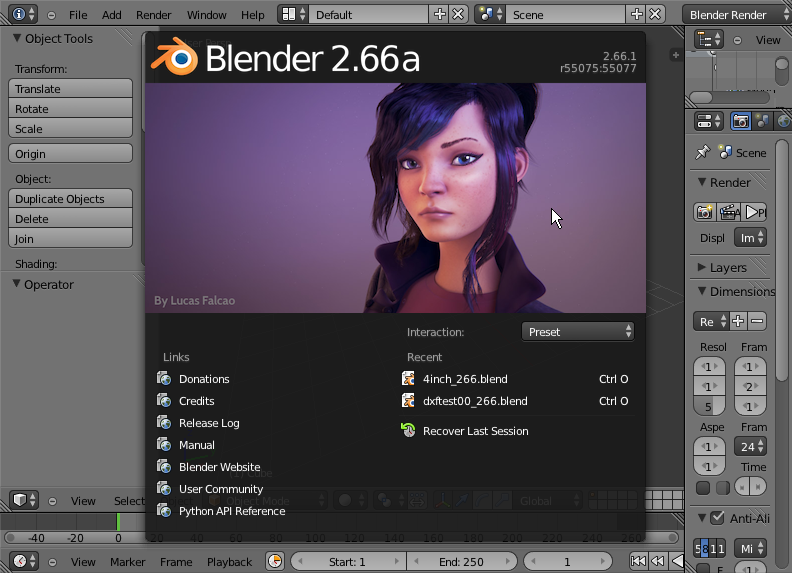Open the Info editor type selector
Screen dimensions: 792x573
click(x=23, y=14)
